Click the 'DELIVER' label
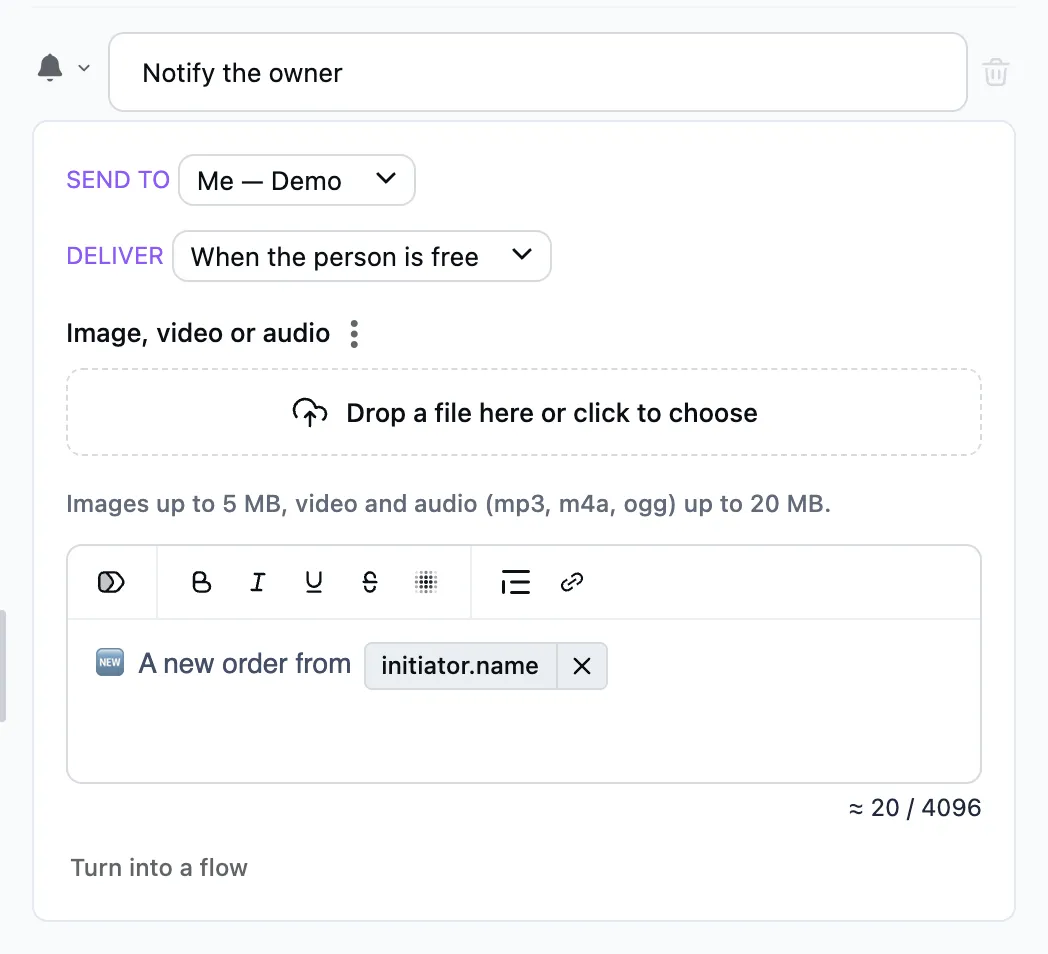This screenshot has width=1048, height=954. coord(115,256)
